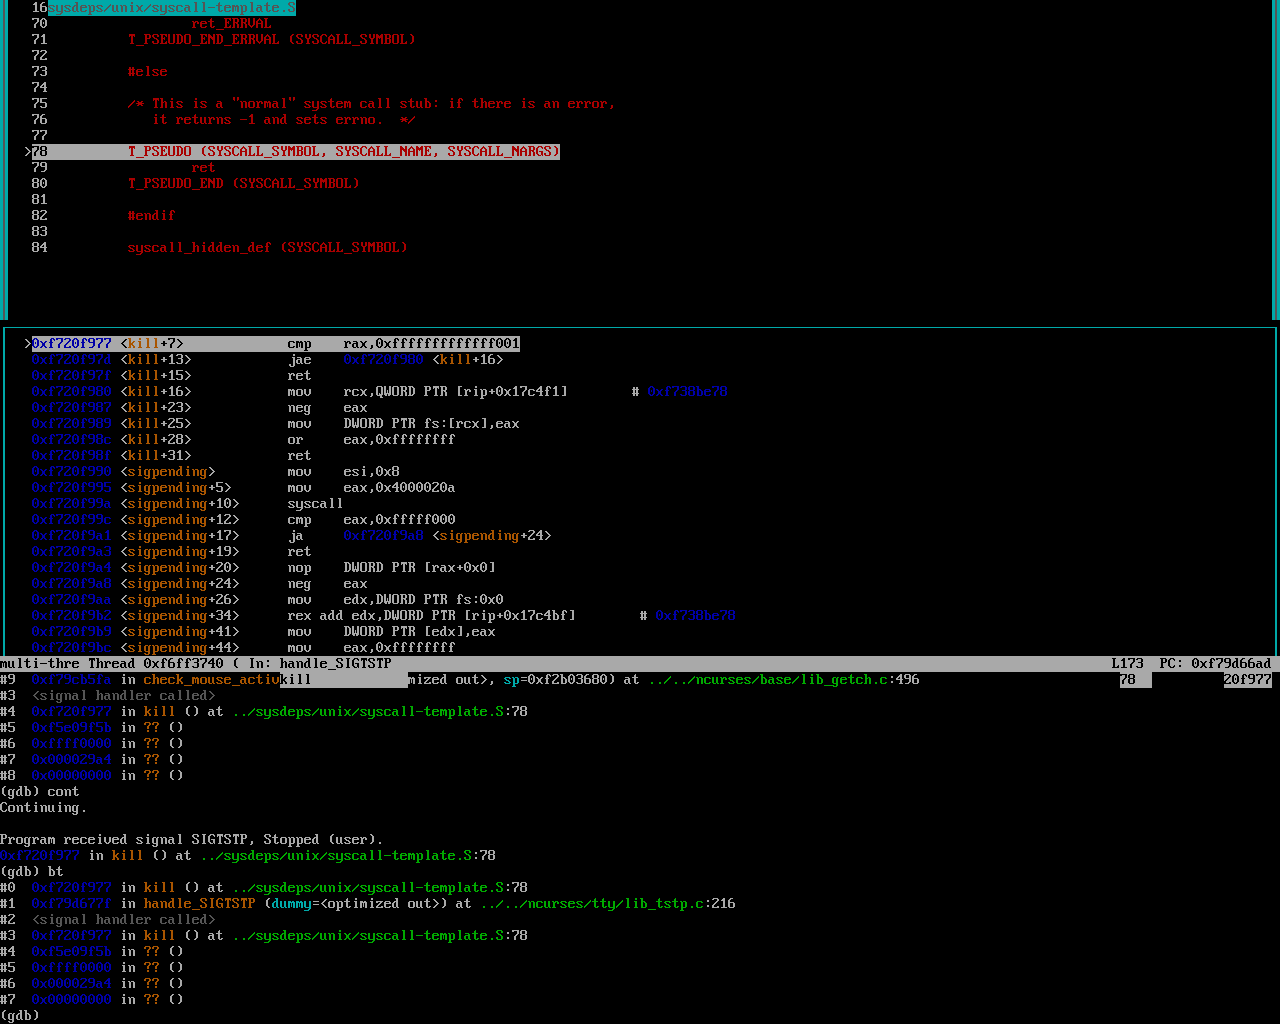Click the '(gdb) cont' command line
Image resolution: width=1280 pixels, height=1024 pixels.
[x=40, y=792]
